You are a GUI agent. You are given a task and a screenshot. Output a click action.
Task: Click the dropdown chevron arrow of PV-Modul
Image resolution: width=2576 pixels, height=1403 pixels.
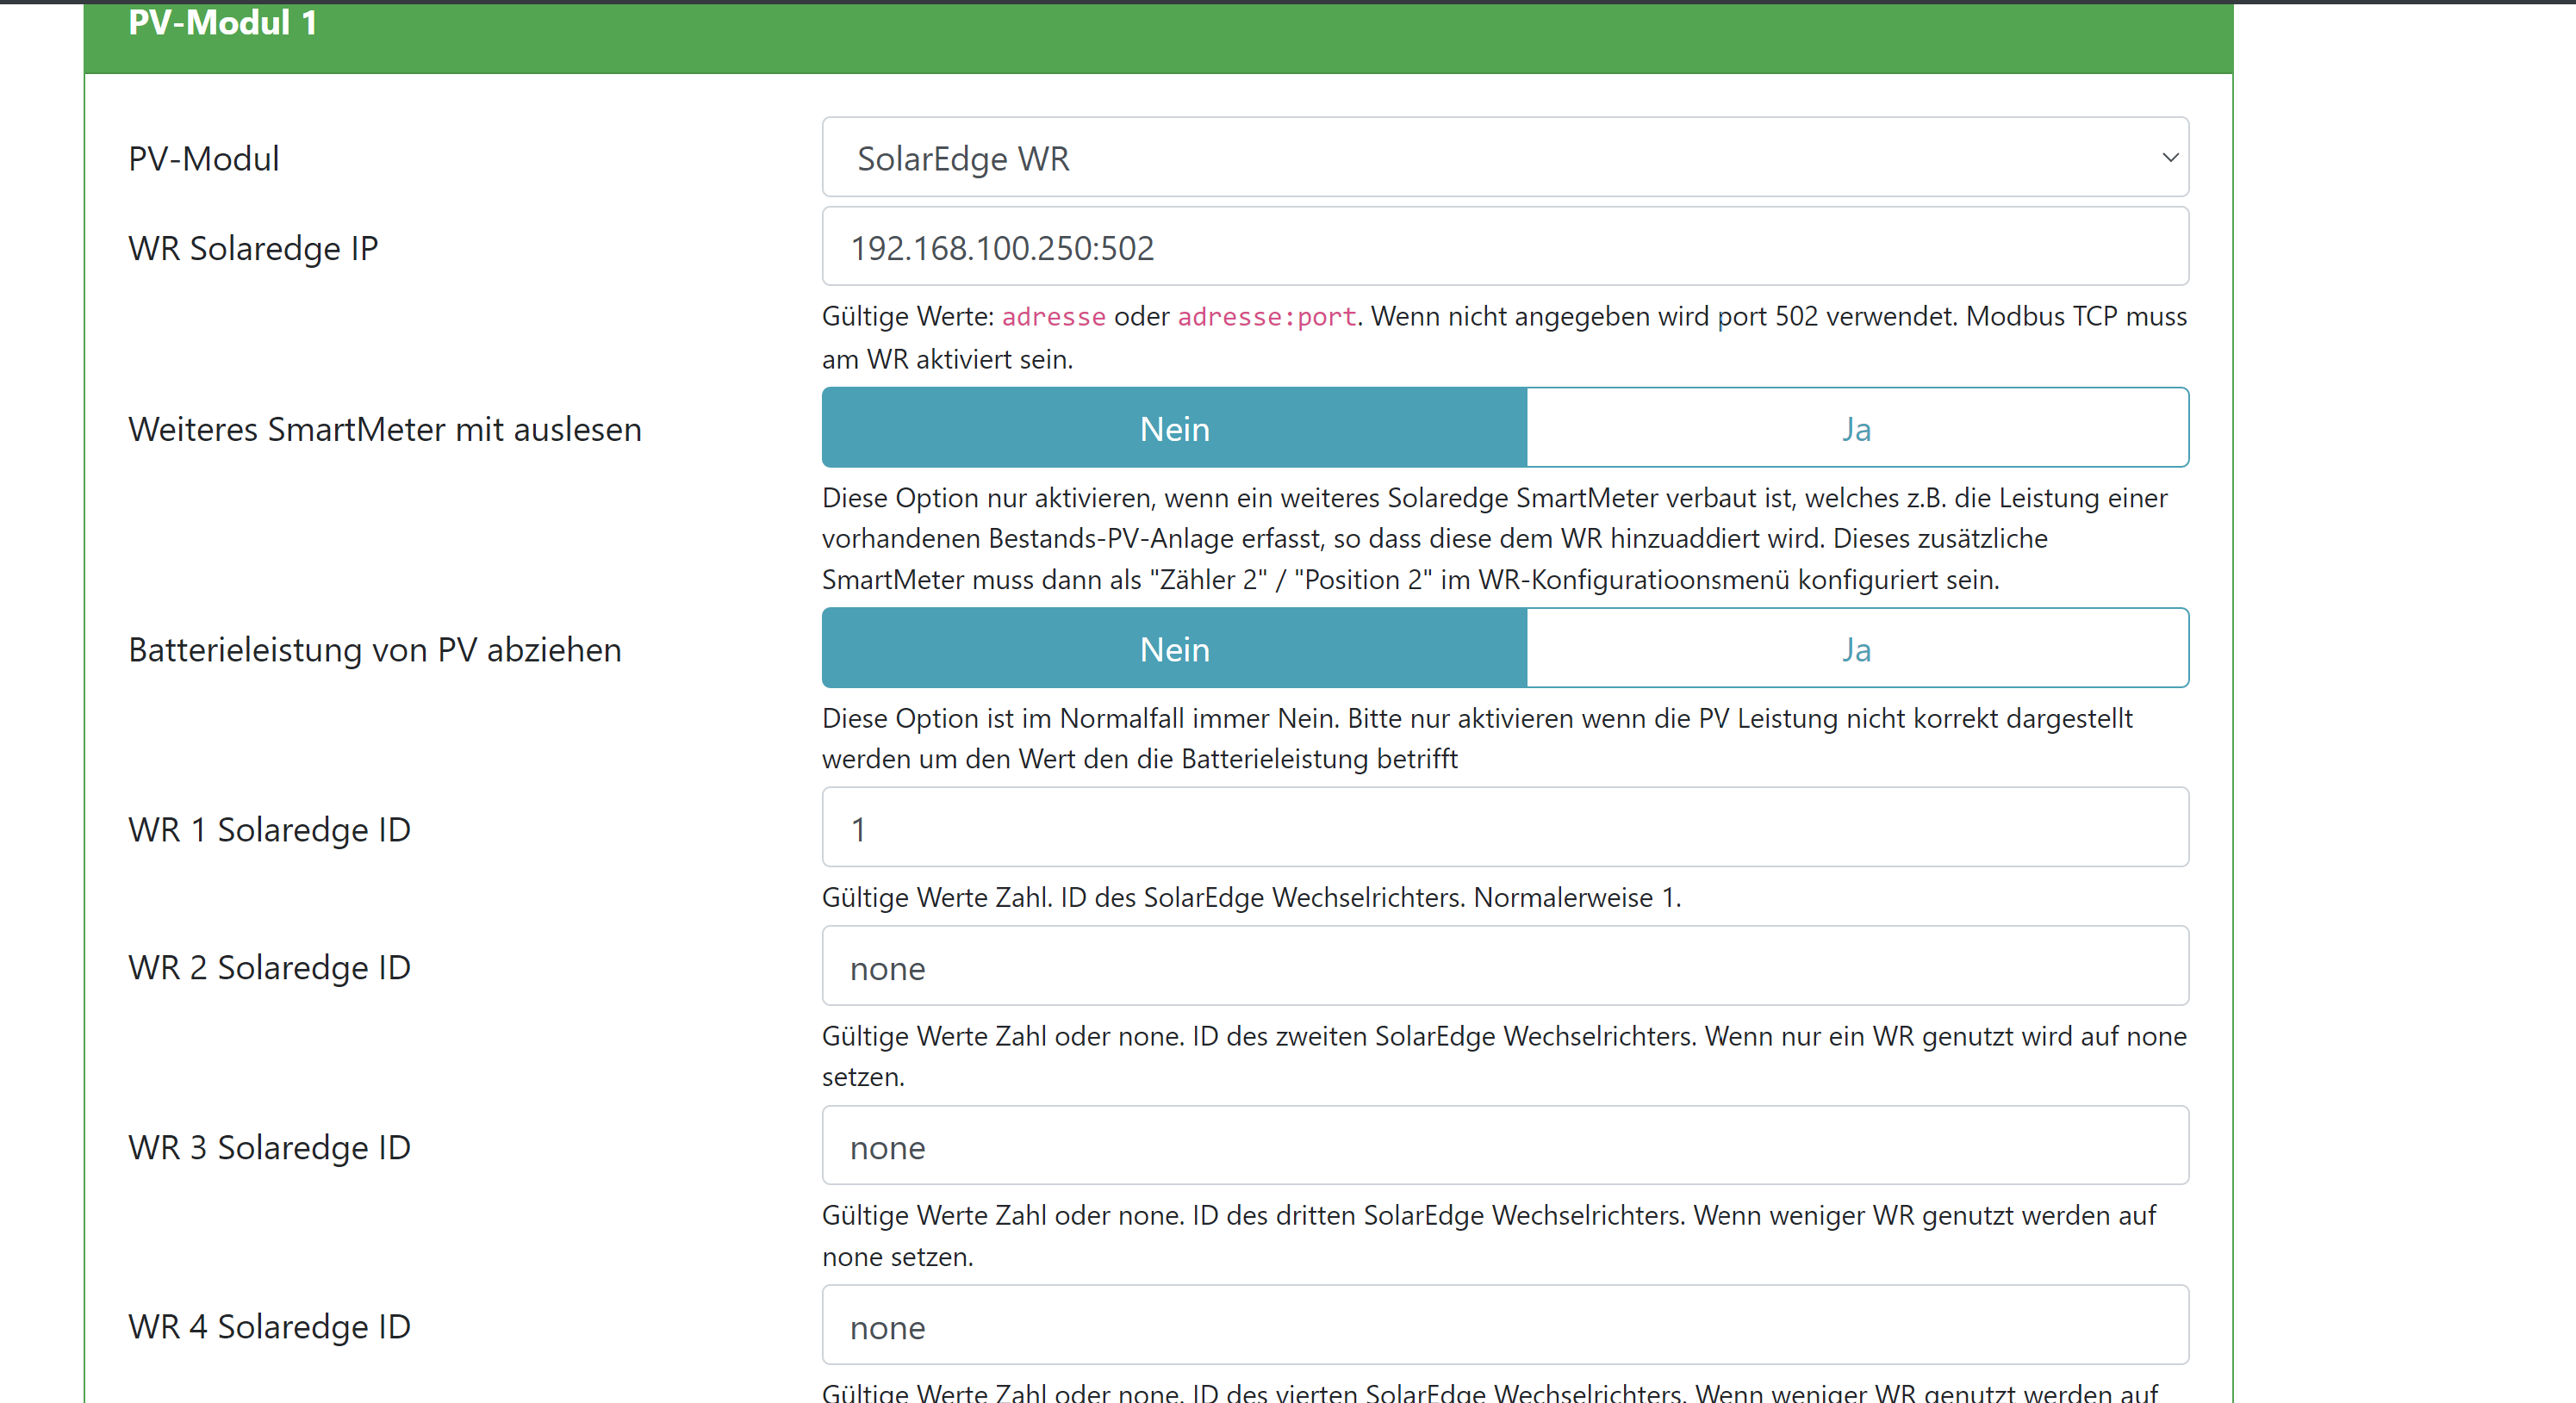[2169, 158]
